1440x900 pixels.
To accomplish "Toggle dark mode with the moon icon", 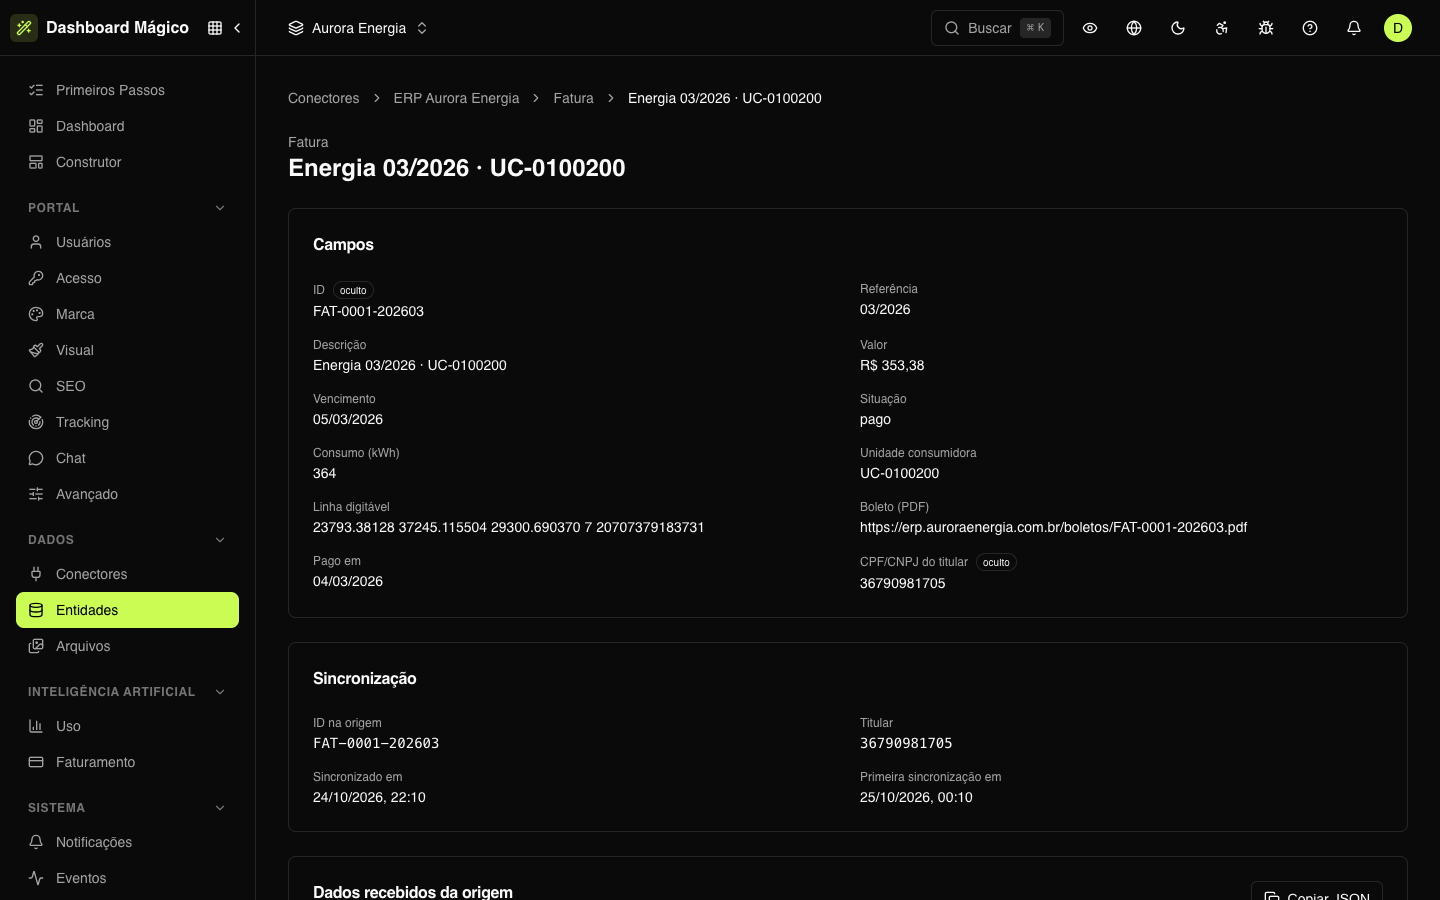I will (1178, 28).
